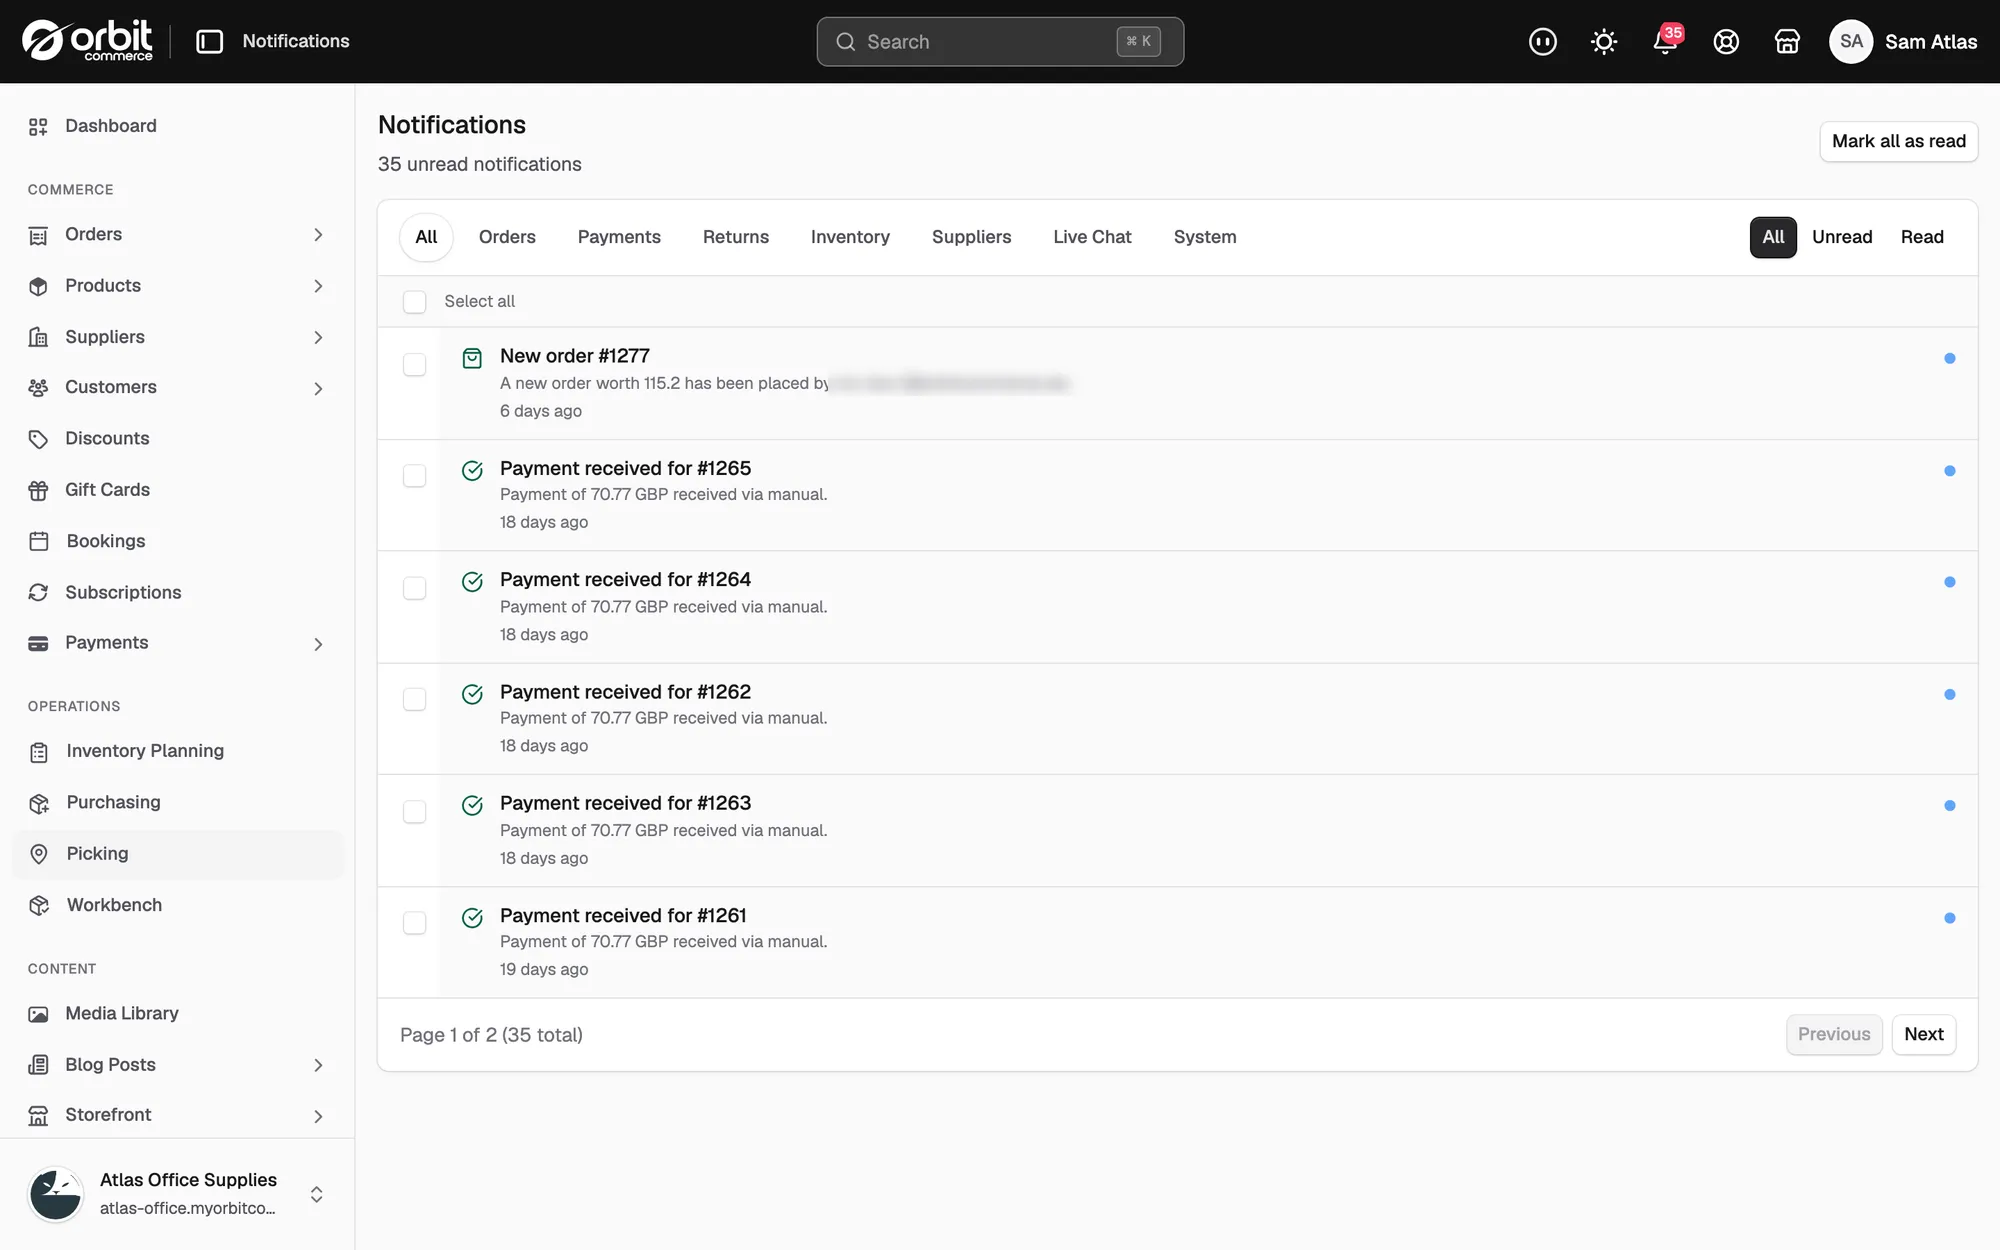Check the Payment received for #1262 row
2000x1250 pixels.
pos(414,699)
